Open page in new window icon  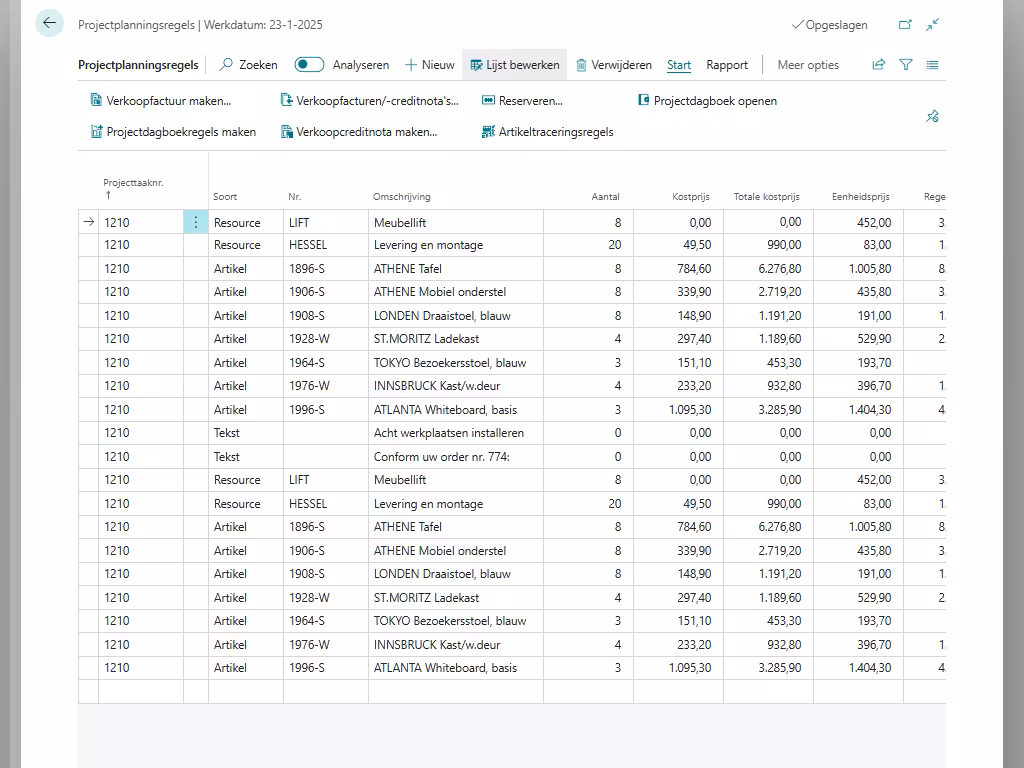pos(905,25)
